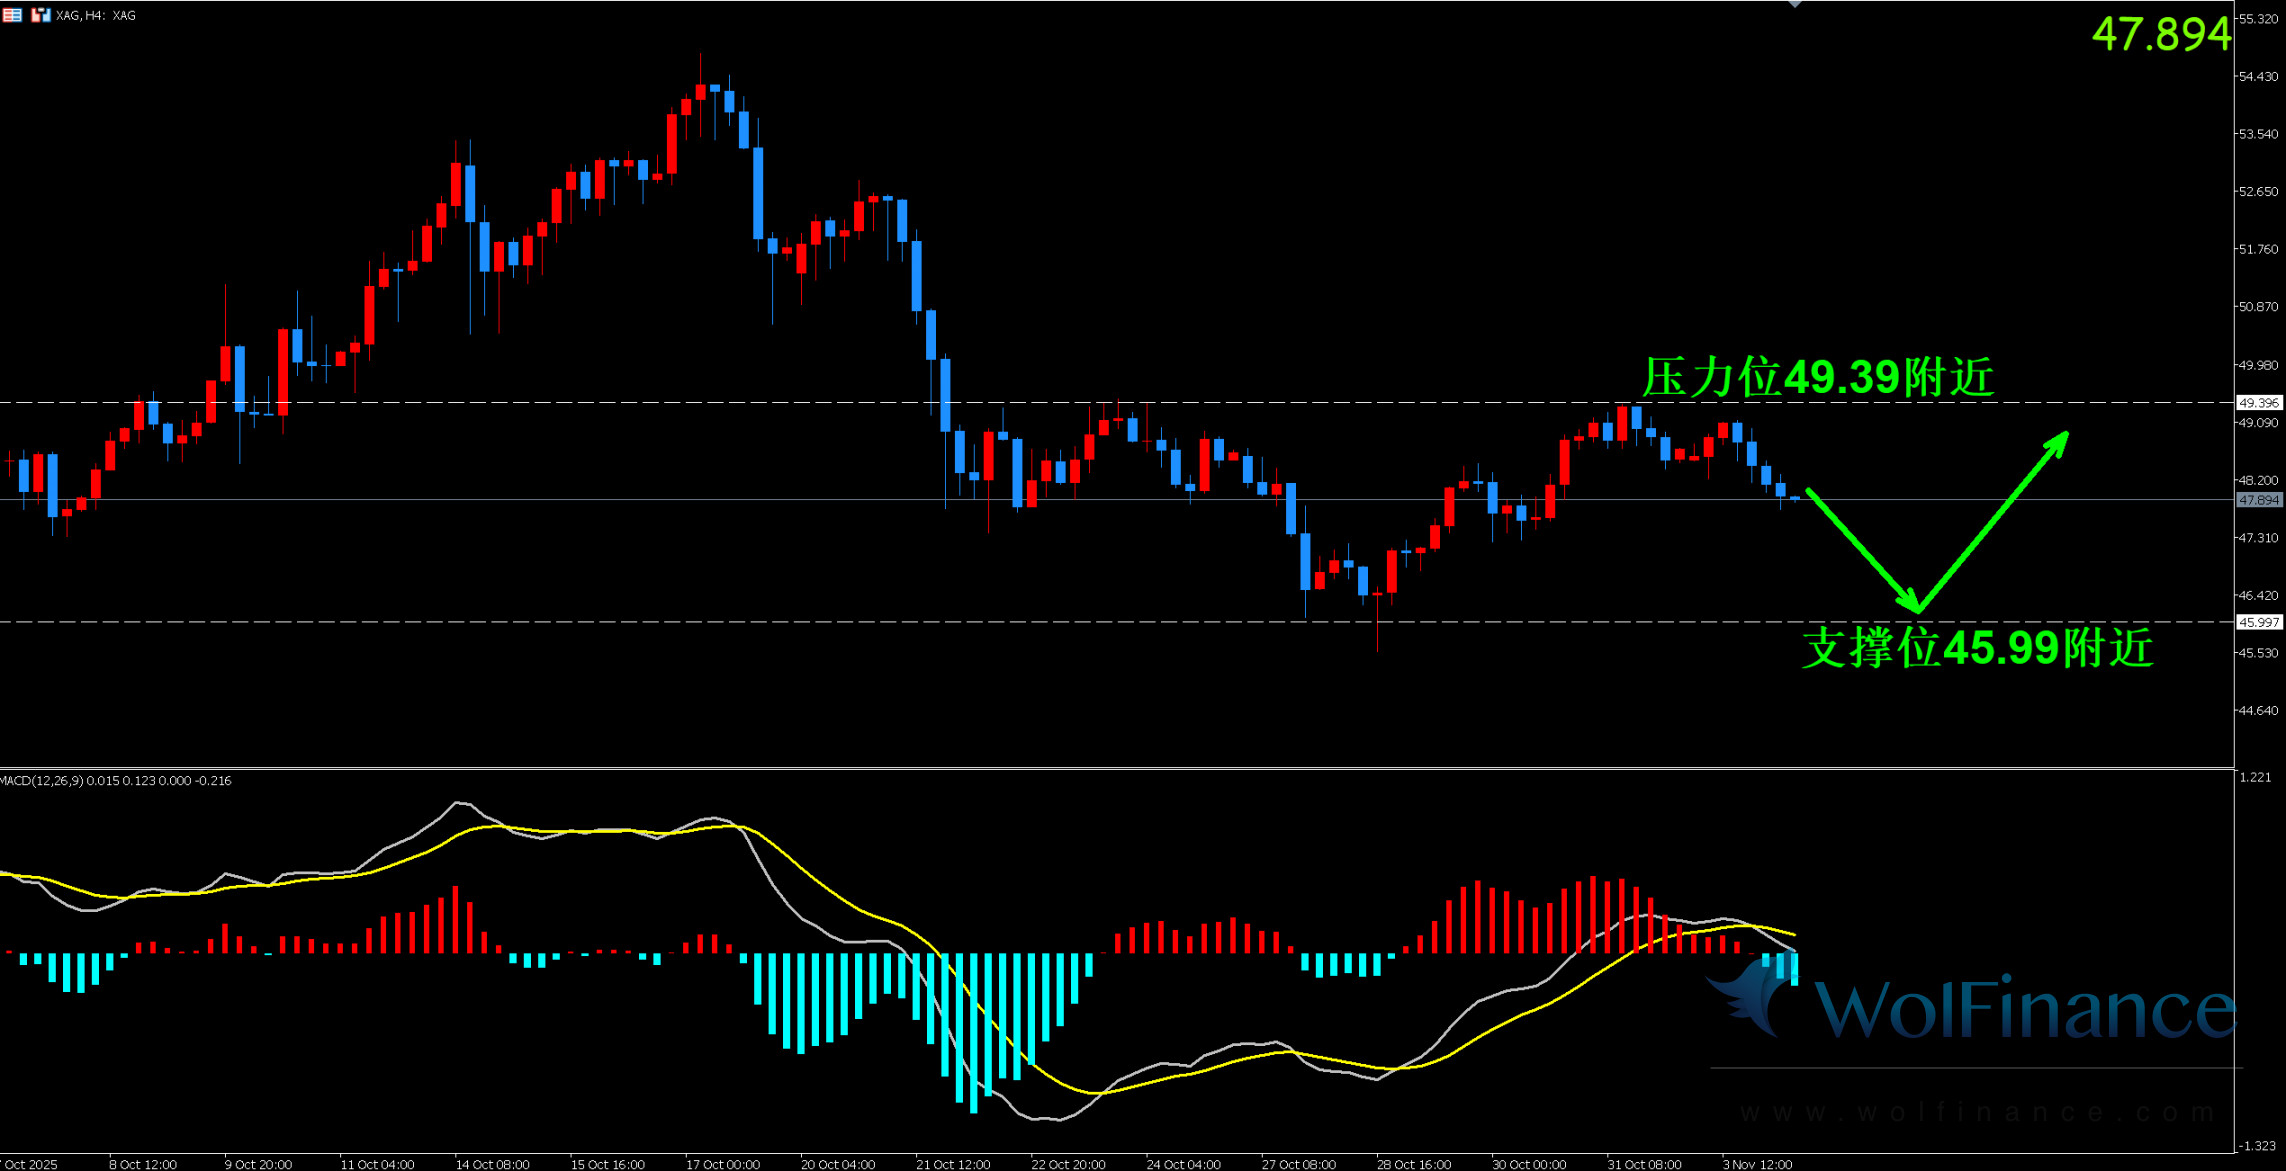The image size is (2286, 1171).
Task: Select the 49.396 resistance price label
Action: click(2258, 403)
